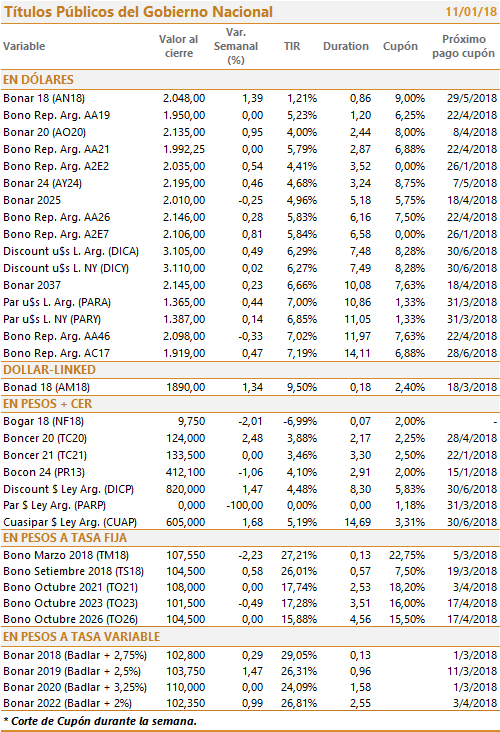Select the Bonar 24 (AY24) closing value 2.195,00

point(184,183)
